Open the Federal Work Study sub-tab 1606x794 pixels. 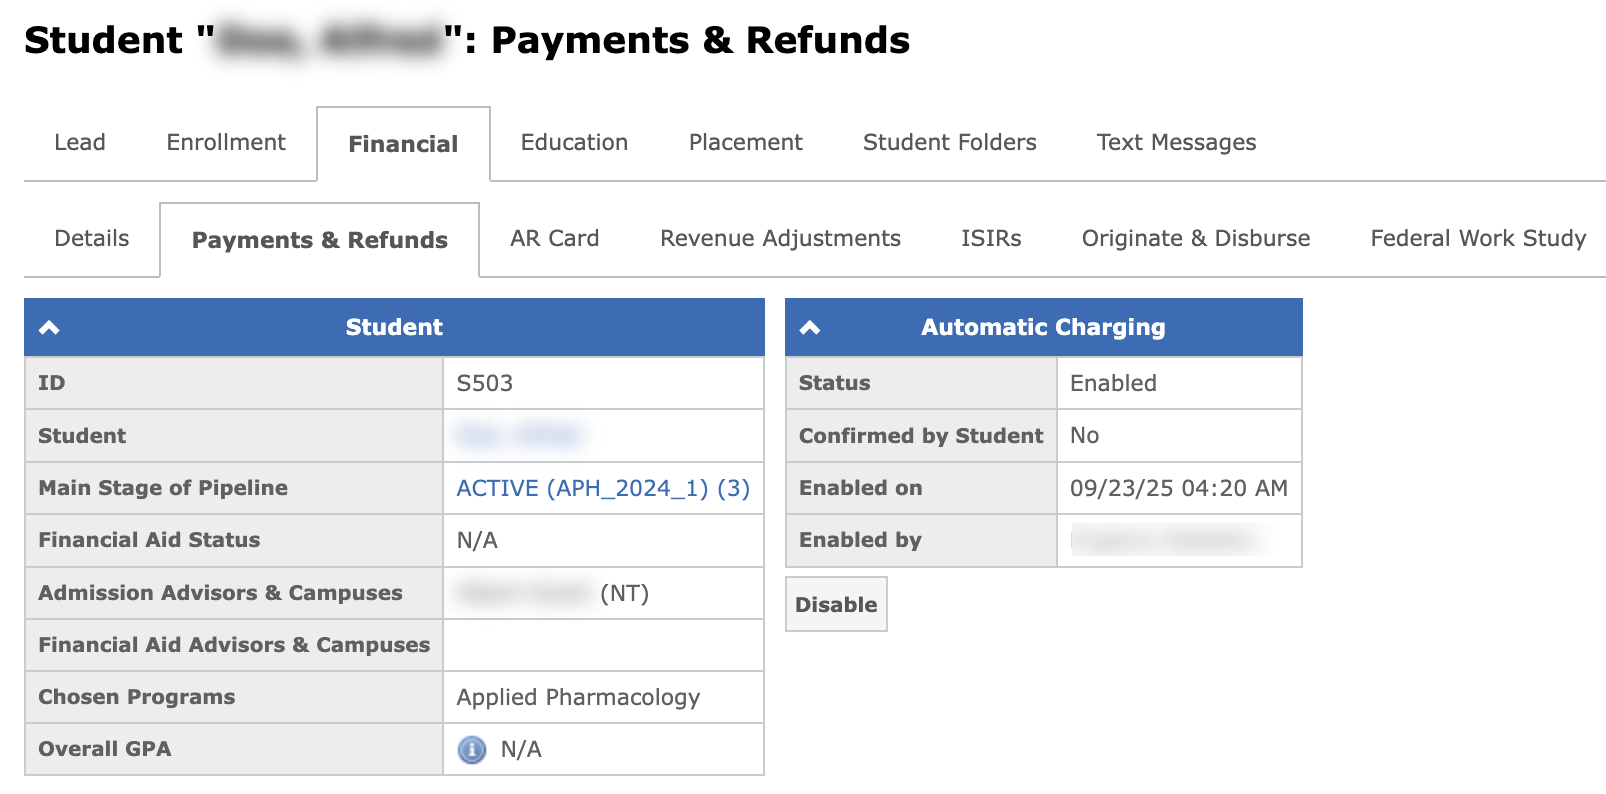pyautogui.click(x=1478, y=238)
